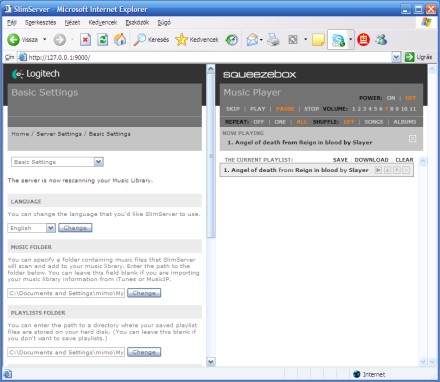
Task: Turn player power OFF
Action: pyautogui.click(x=411, y=98)
